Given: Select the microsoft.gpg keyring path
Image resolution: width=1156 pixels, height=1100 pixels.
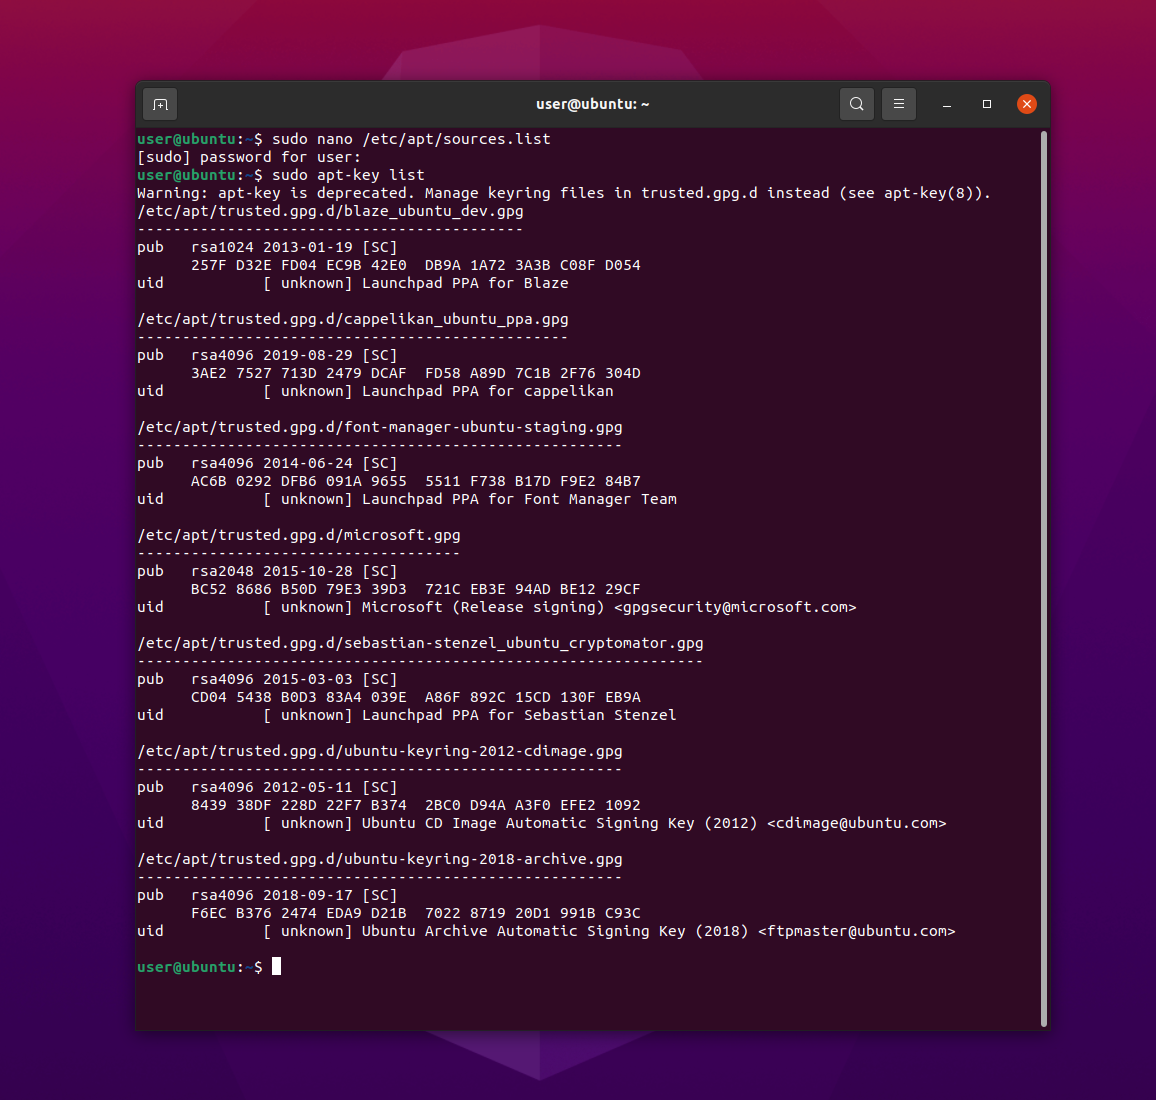Looking at the screenshot, I should point(298,535).
